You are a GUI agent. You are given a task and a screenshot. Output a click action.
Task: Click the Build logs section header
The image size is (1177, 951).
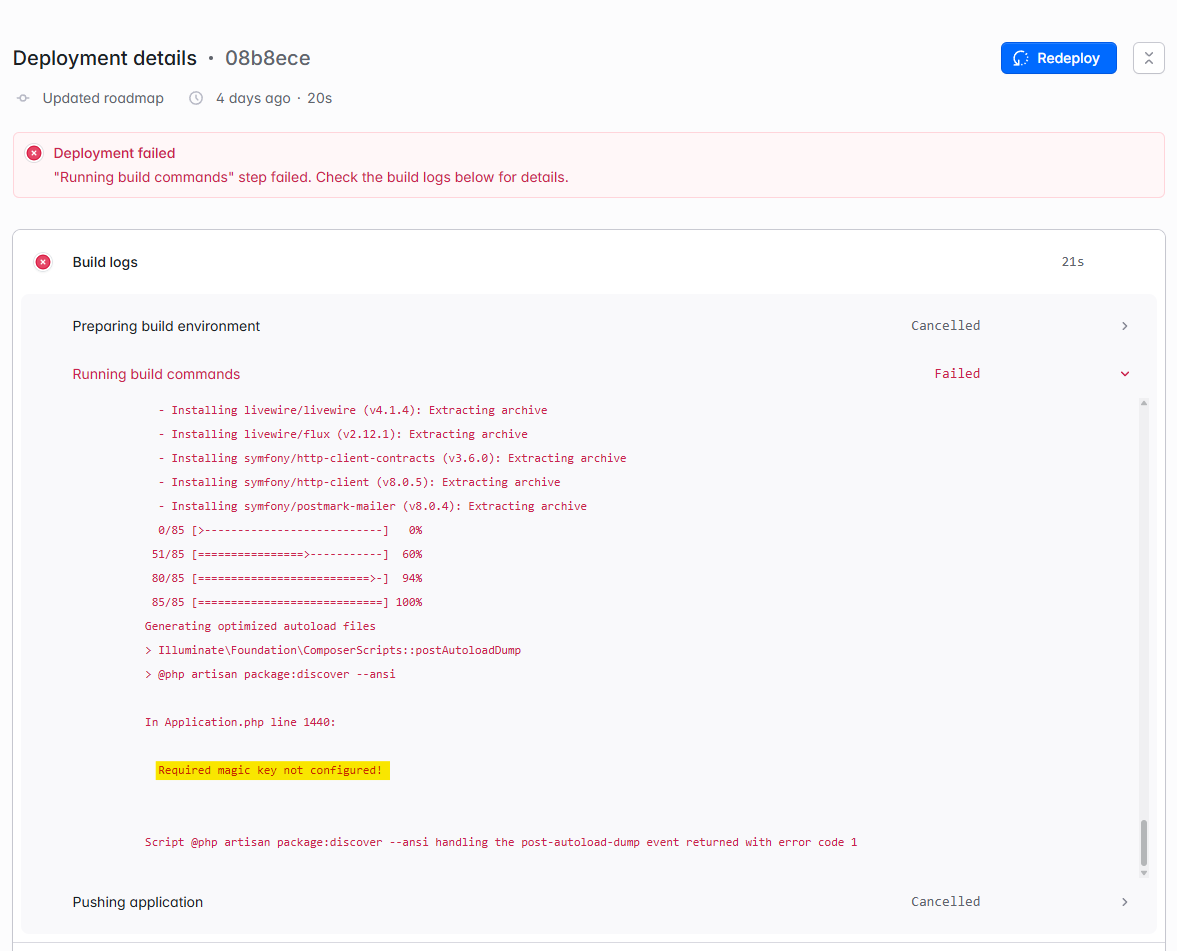point(105,262)
